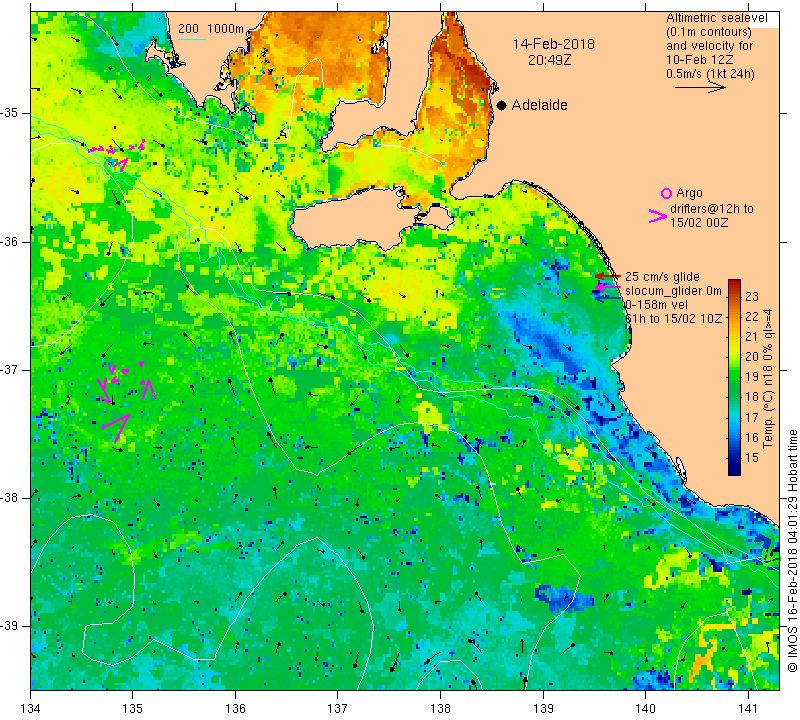Click the Argo legend label
Screen dimensions: 800x720
[x=689, y=193]
